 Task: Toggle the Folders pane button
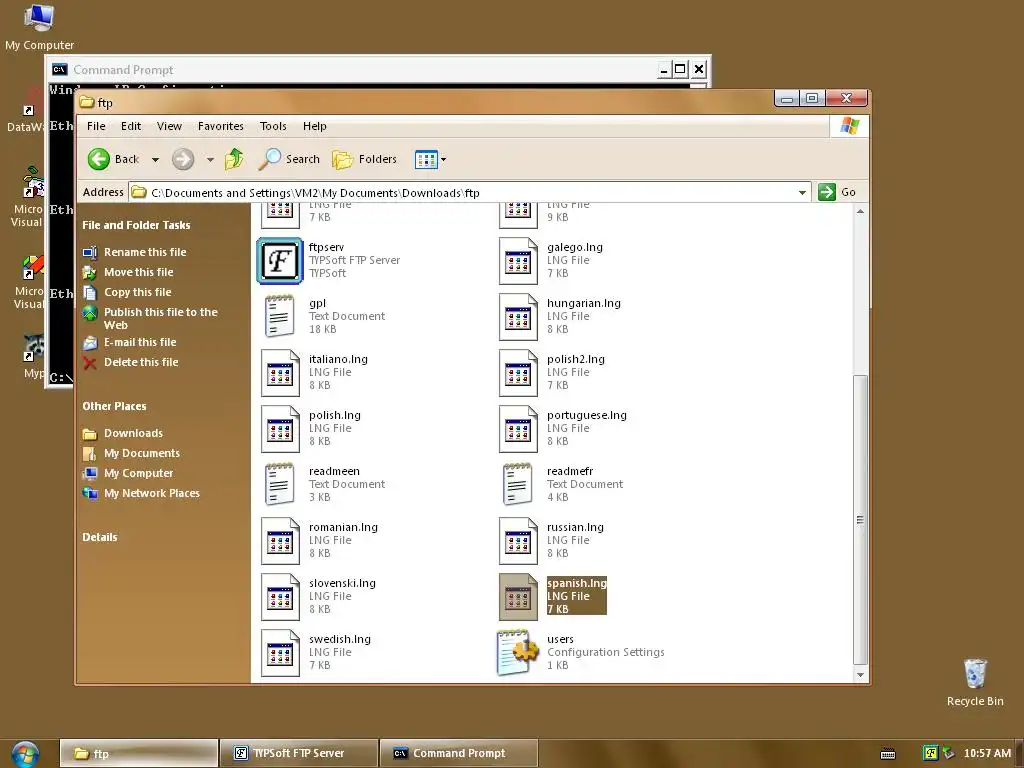click(x=364, y=159)
